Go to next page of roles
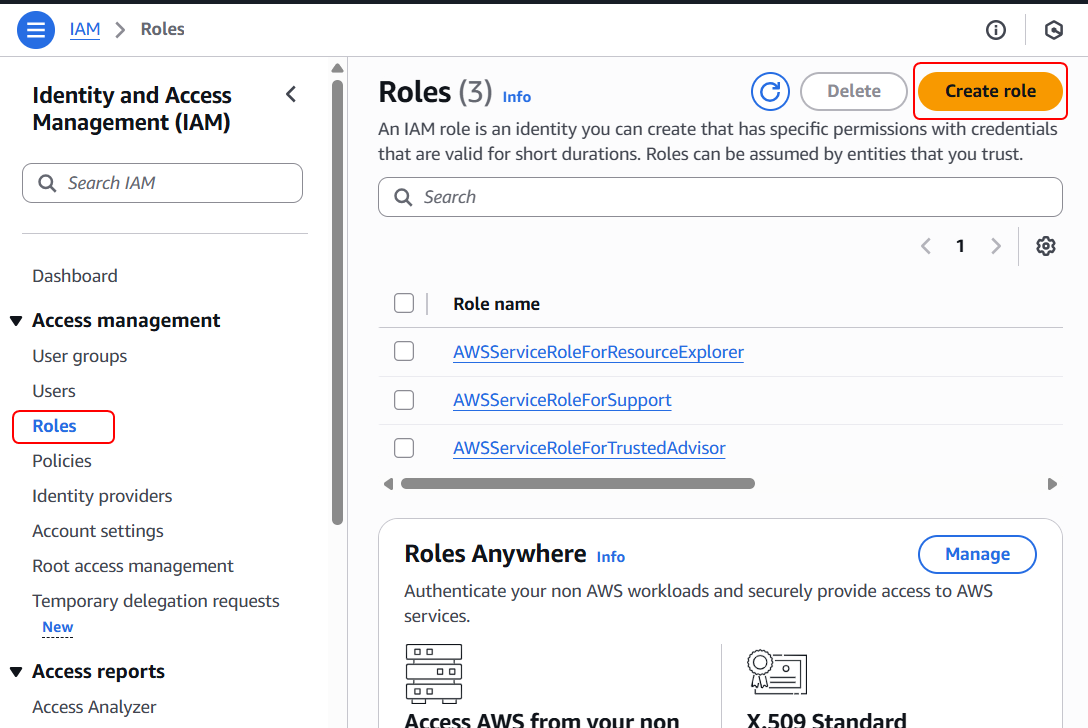Viewport: 1088px width, 728px height. tap(995, 246)
